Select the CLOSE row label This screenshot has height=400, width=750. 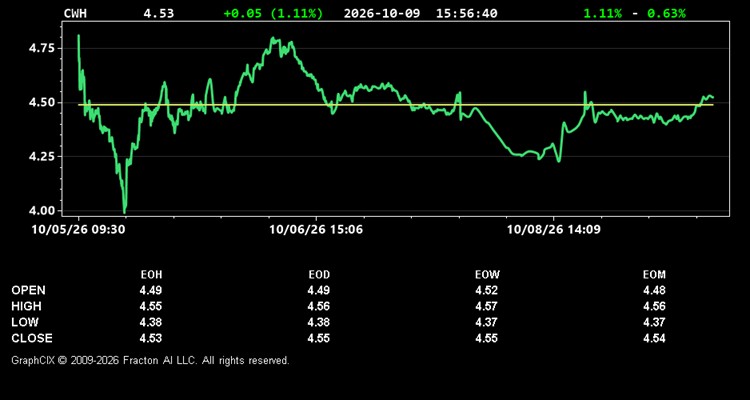click(x=32, y=338)
